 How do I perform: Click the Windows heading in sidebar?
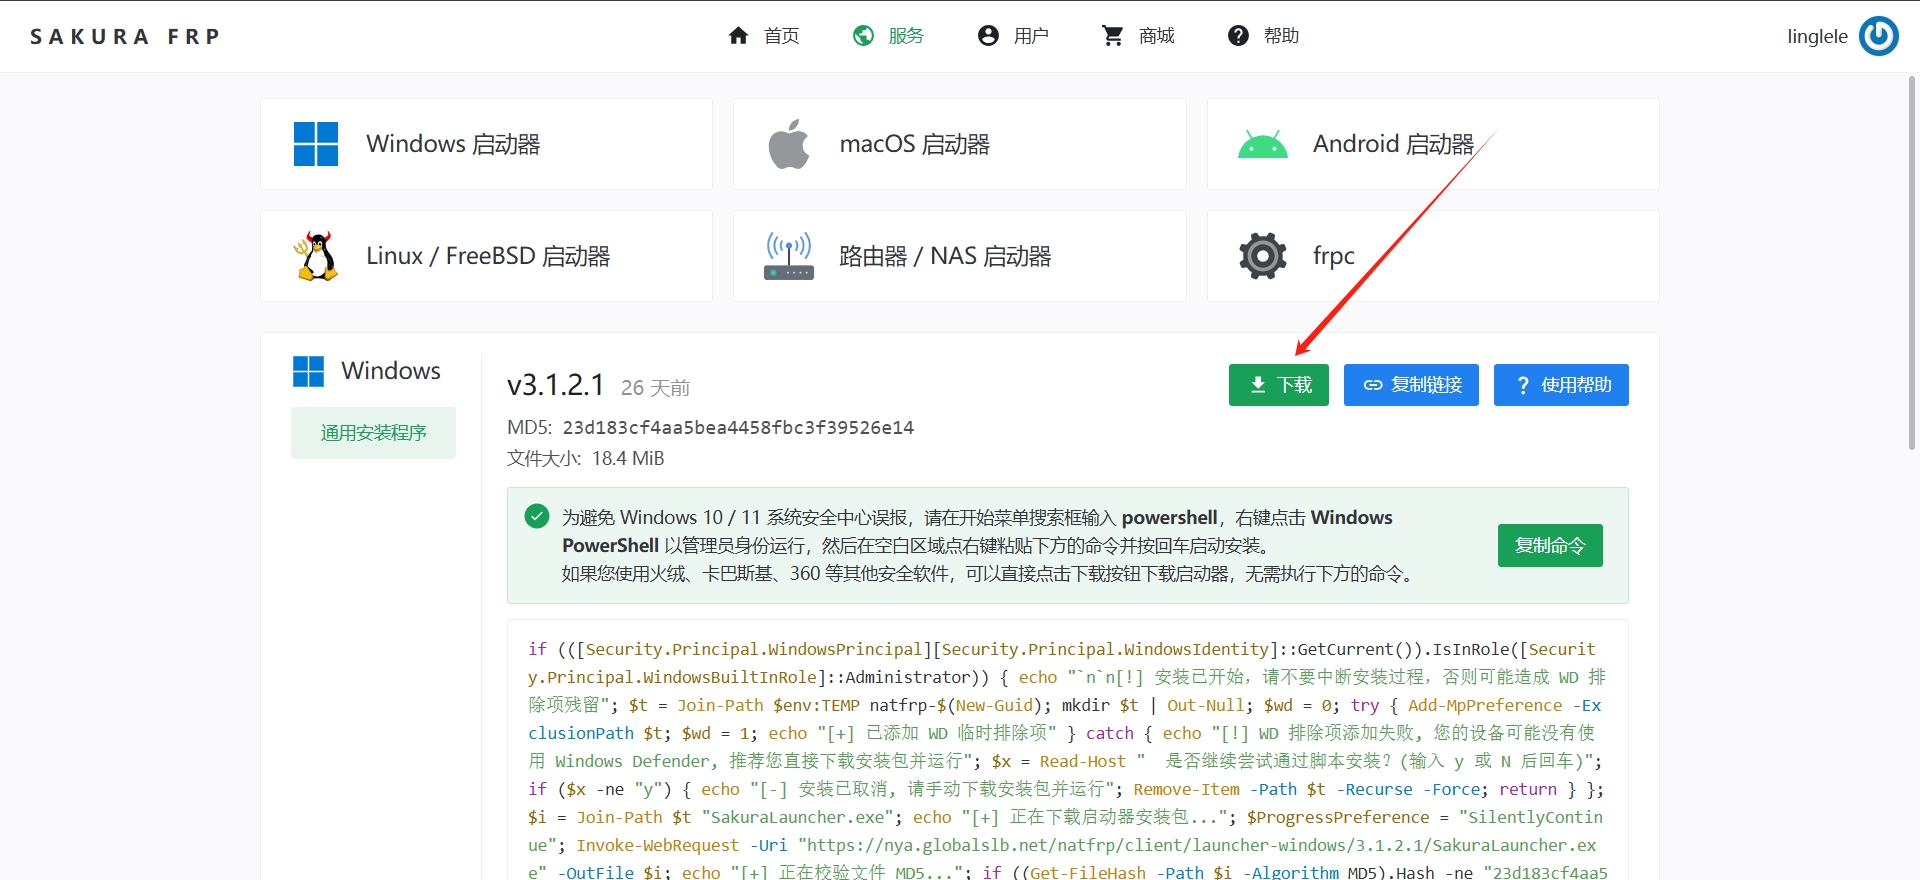tap(391, 371)
